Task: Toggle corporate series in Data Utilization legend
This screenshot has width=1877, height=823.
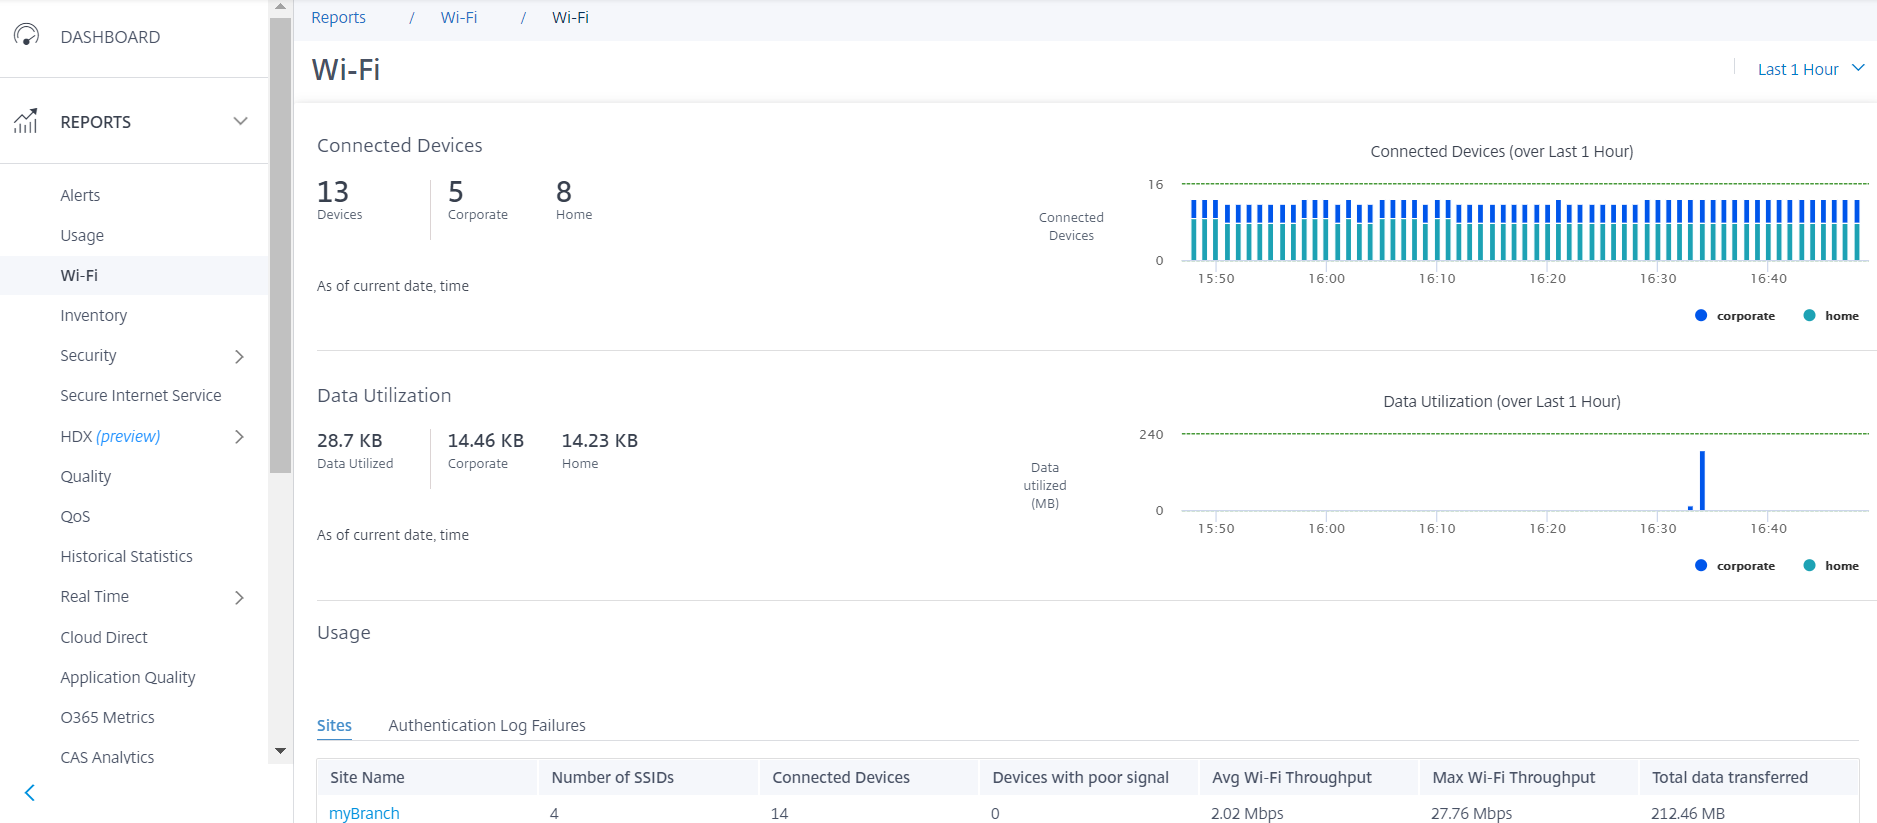Action: pos(1735,566)
